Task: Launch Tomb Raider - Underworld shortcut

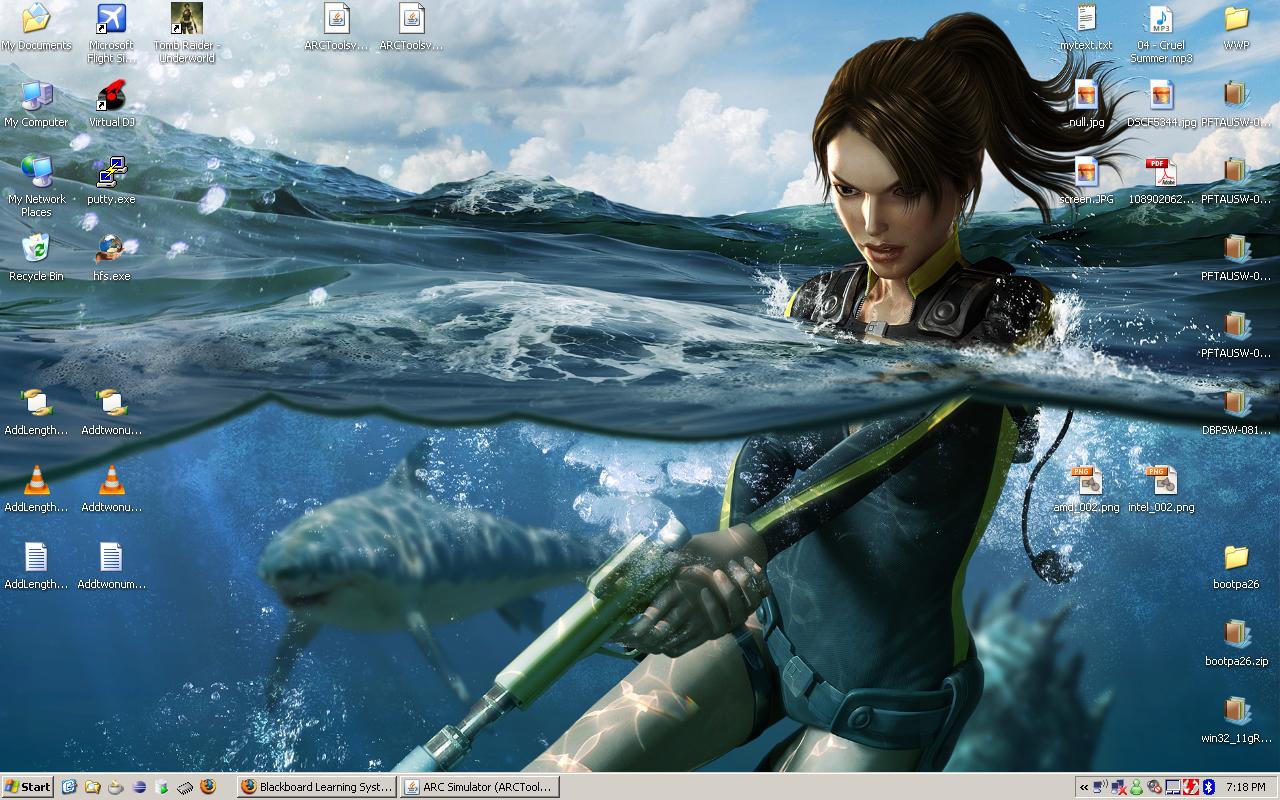Action: click(x=186, y=33)
